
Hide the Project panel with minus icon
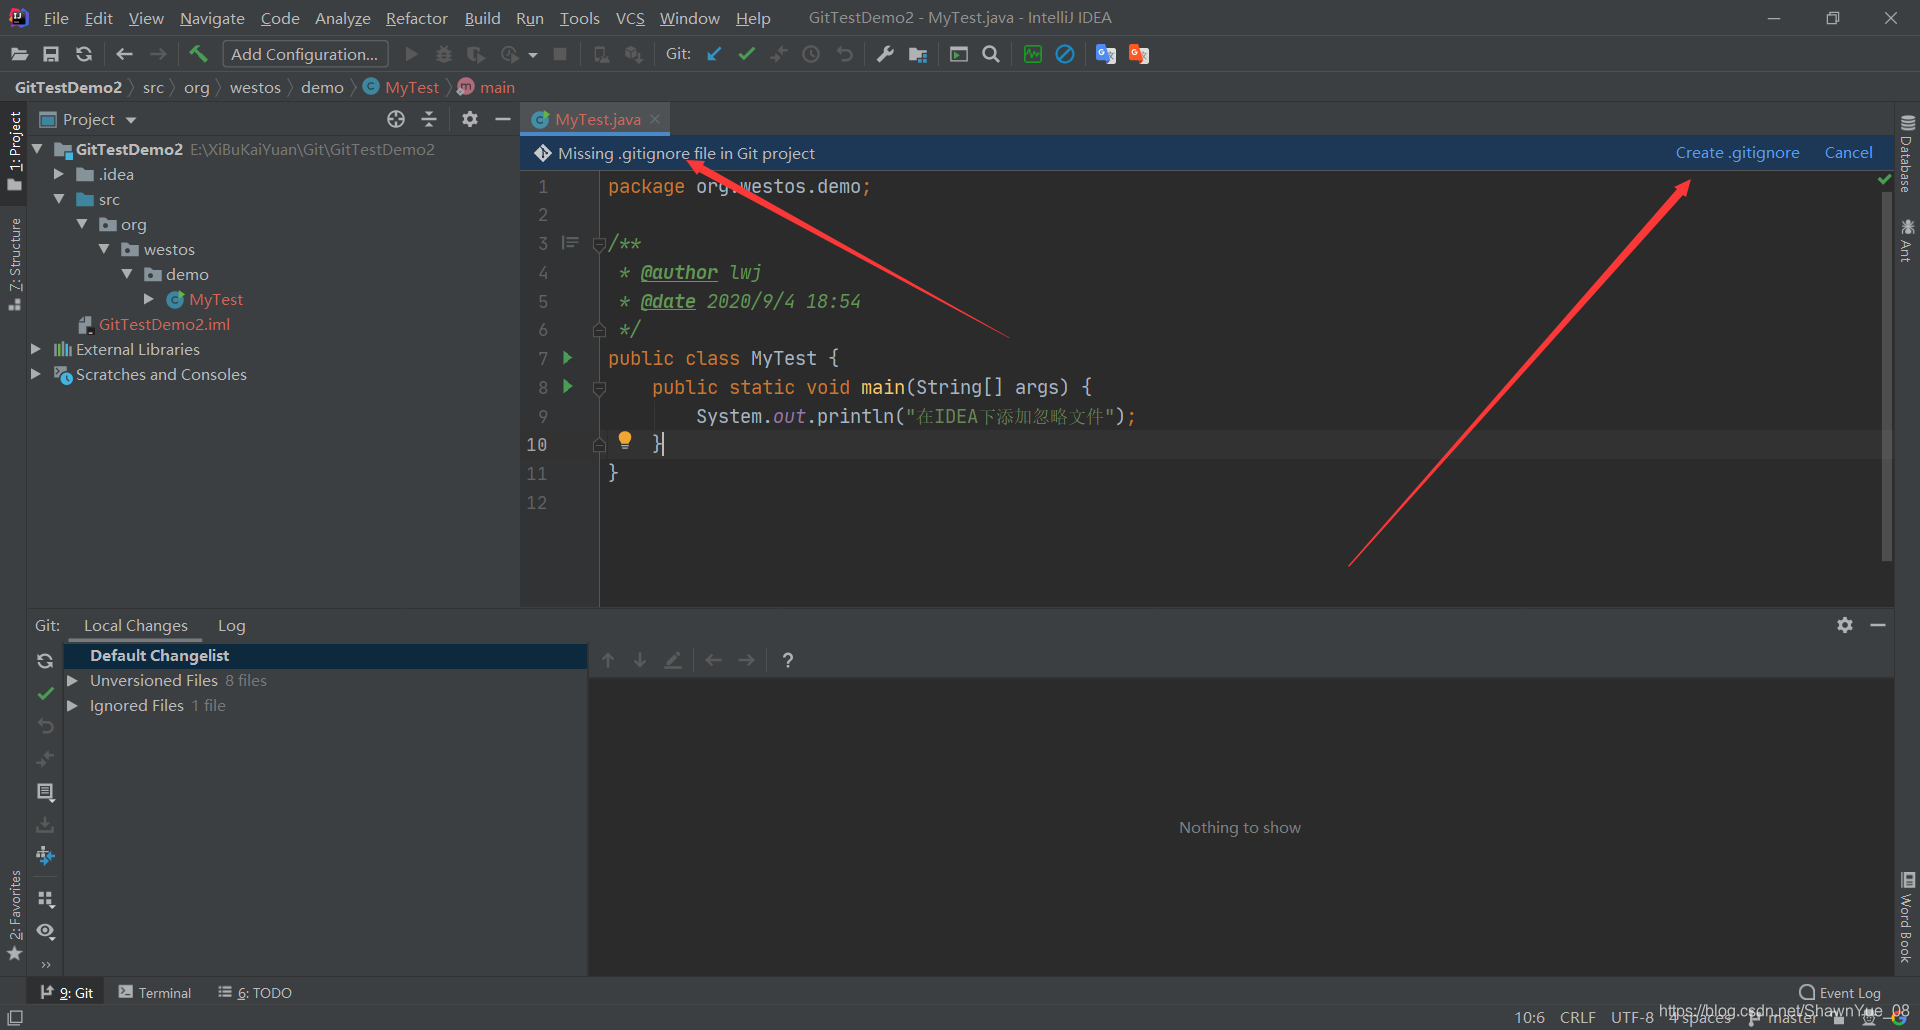503,119
